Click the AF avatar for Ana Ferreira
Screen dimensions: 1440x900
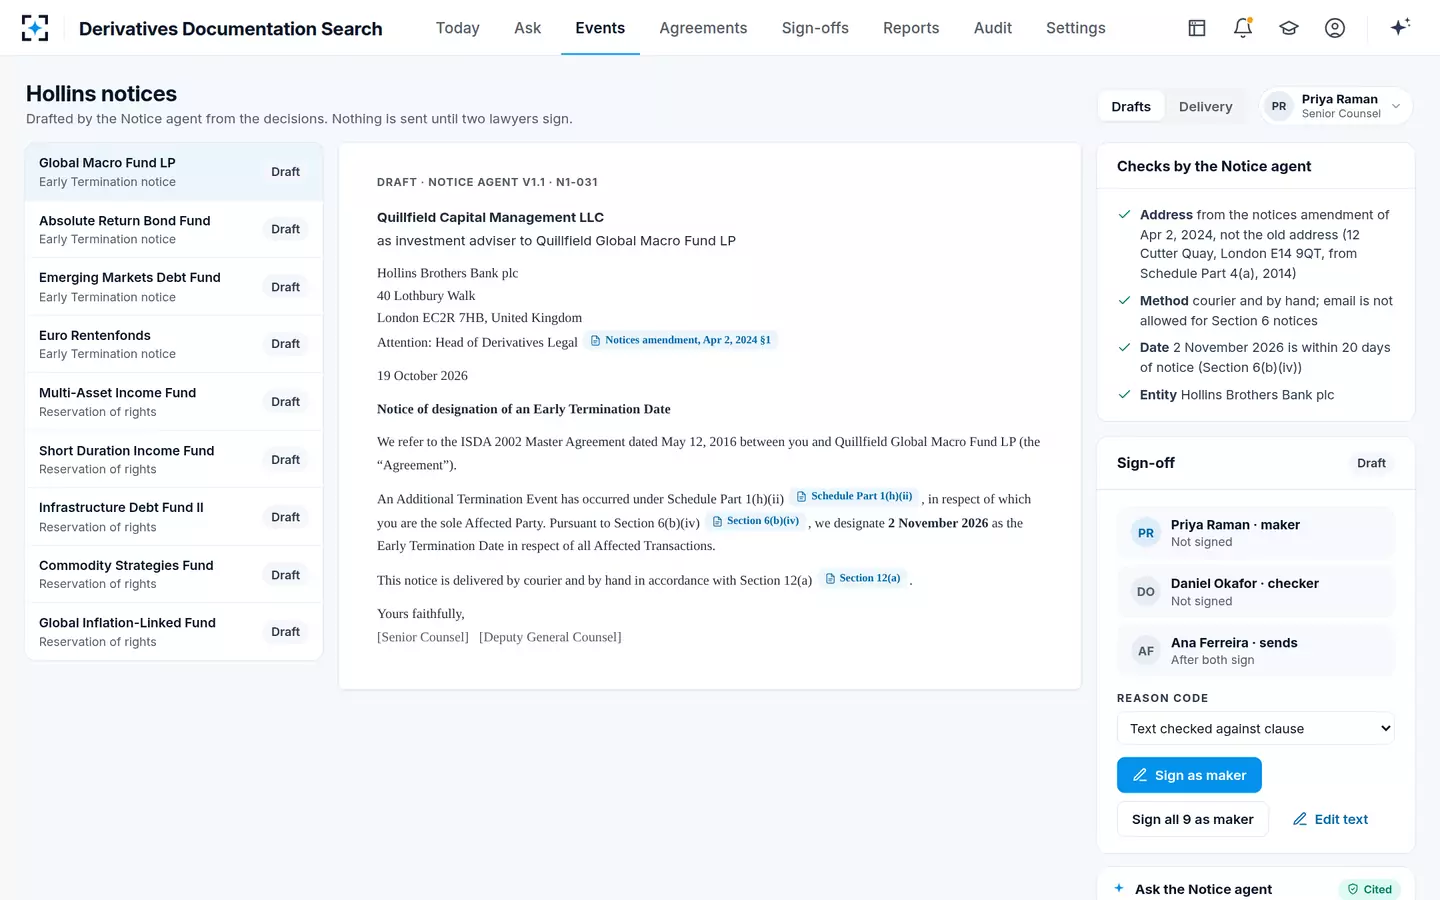(1146, 651)
